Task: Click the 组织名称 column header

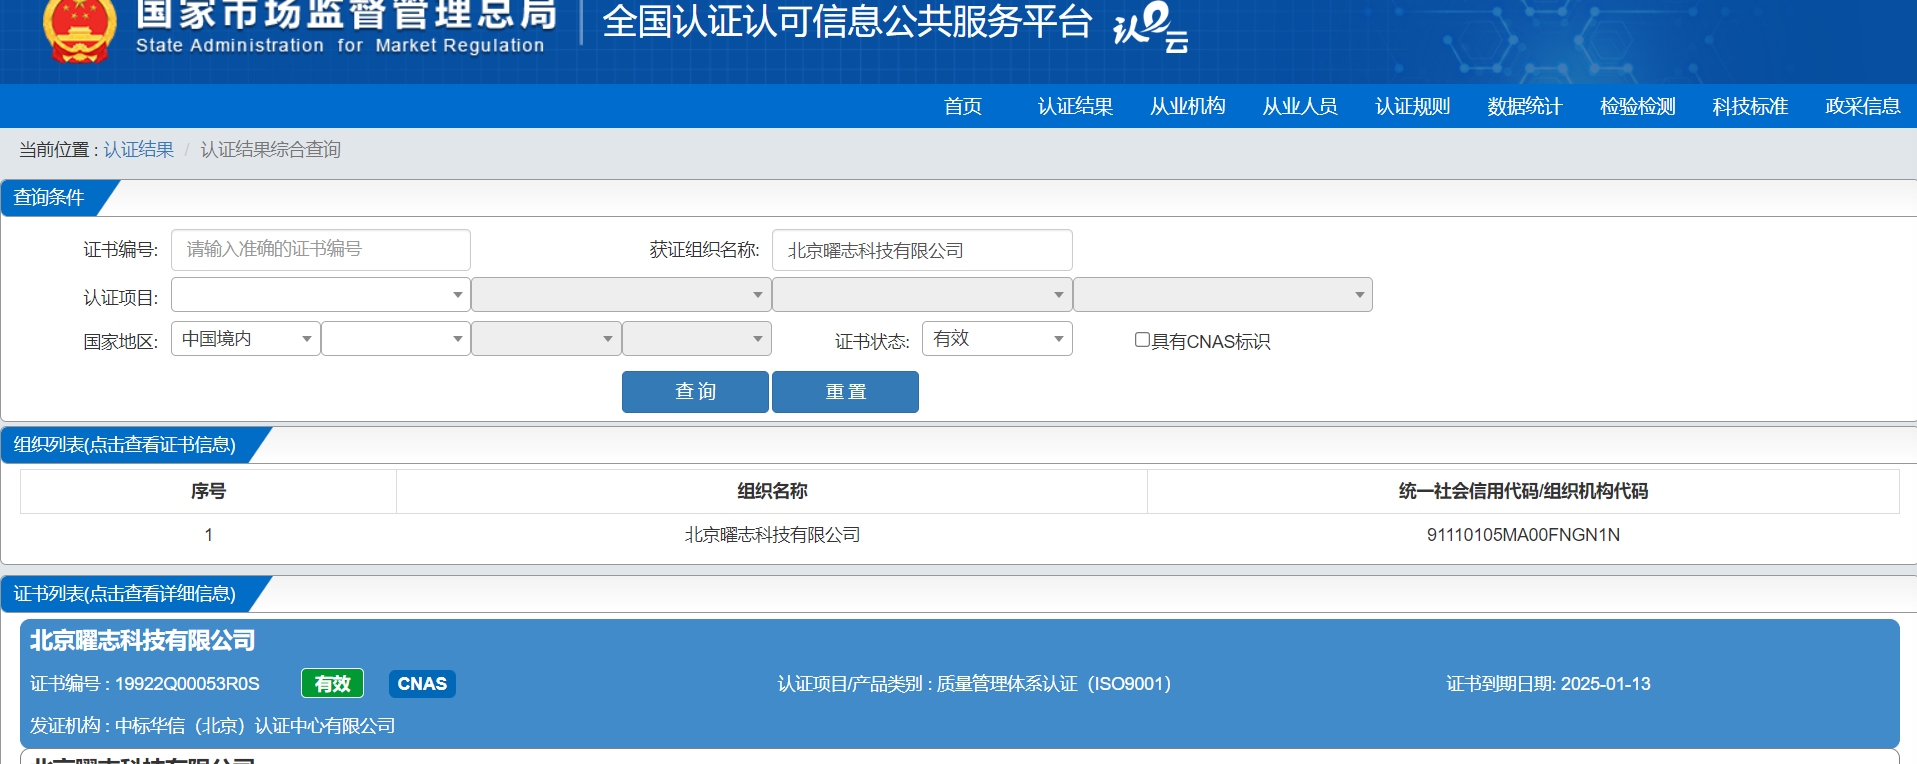Action: (772, 491)
